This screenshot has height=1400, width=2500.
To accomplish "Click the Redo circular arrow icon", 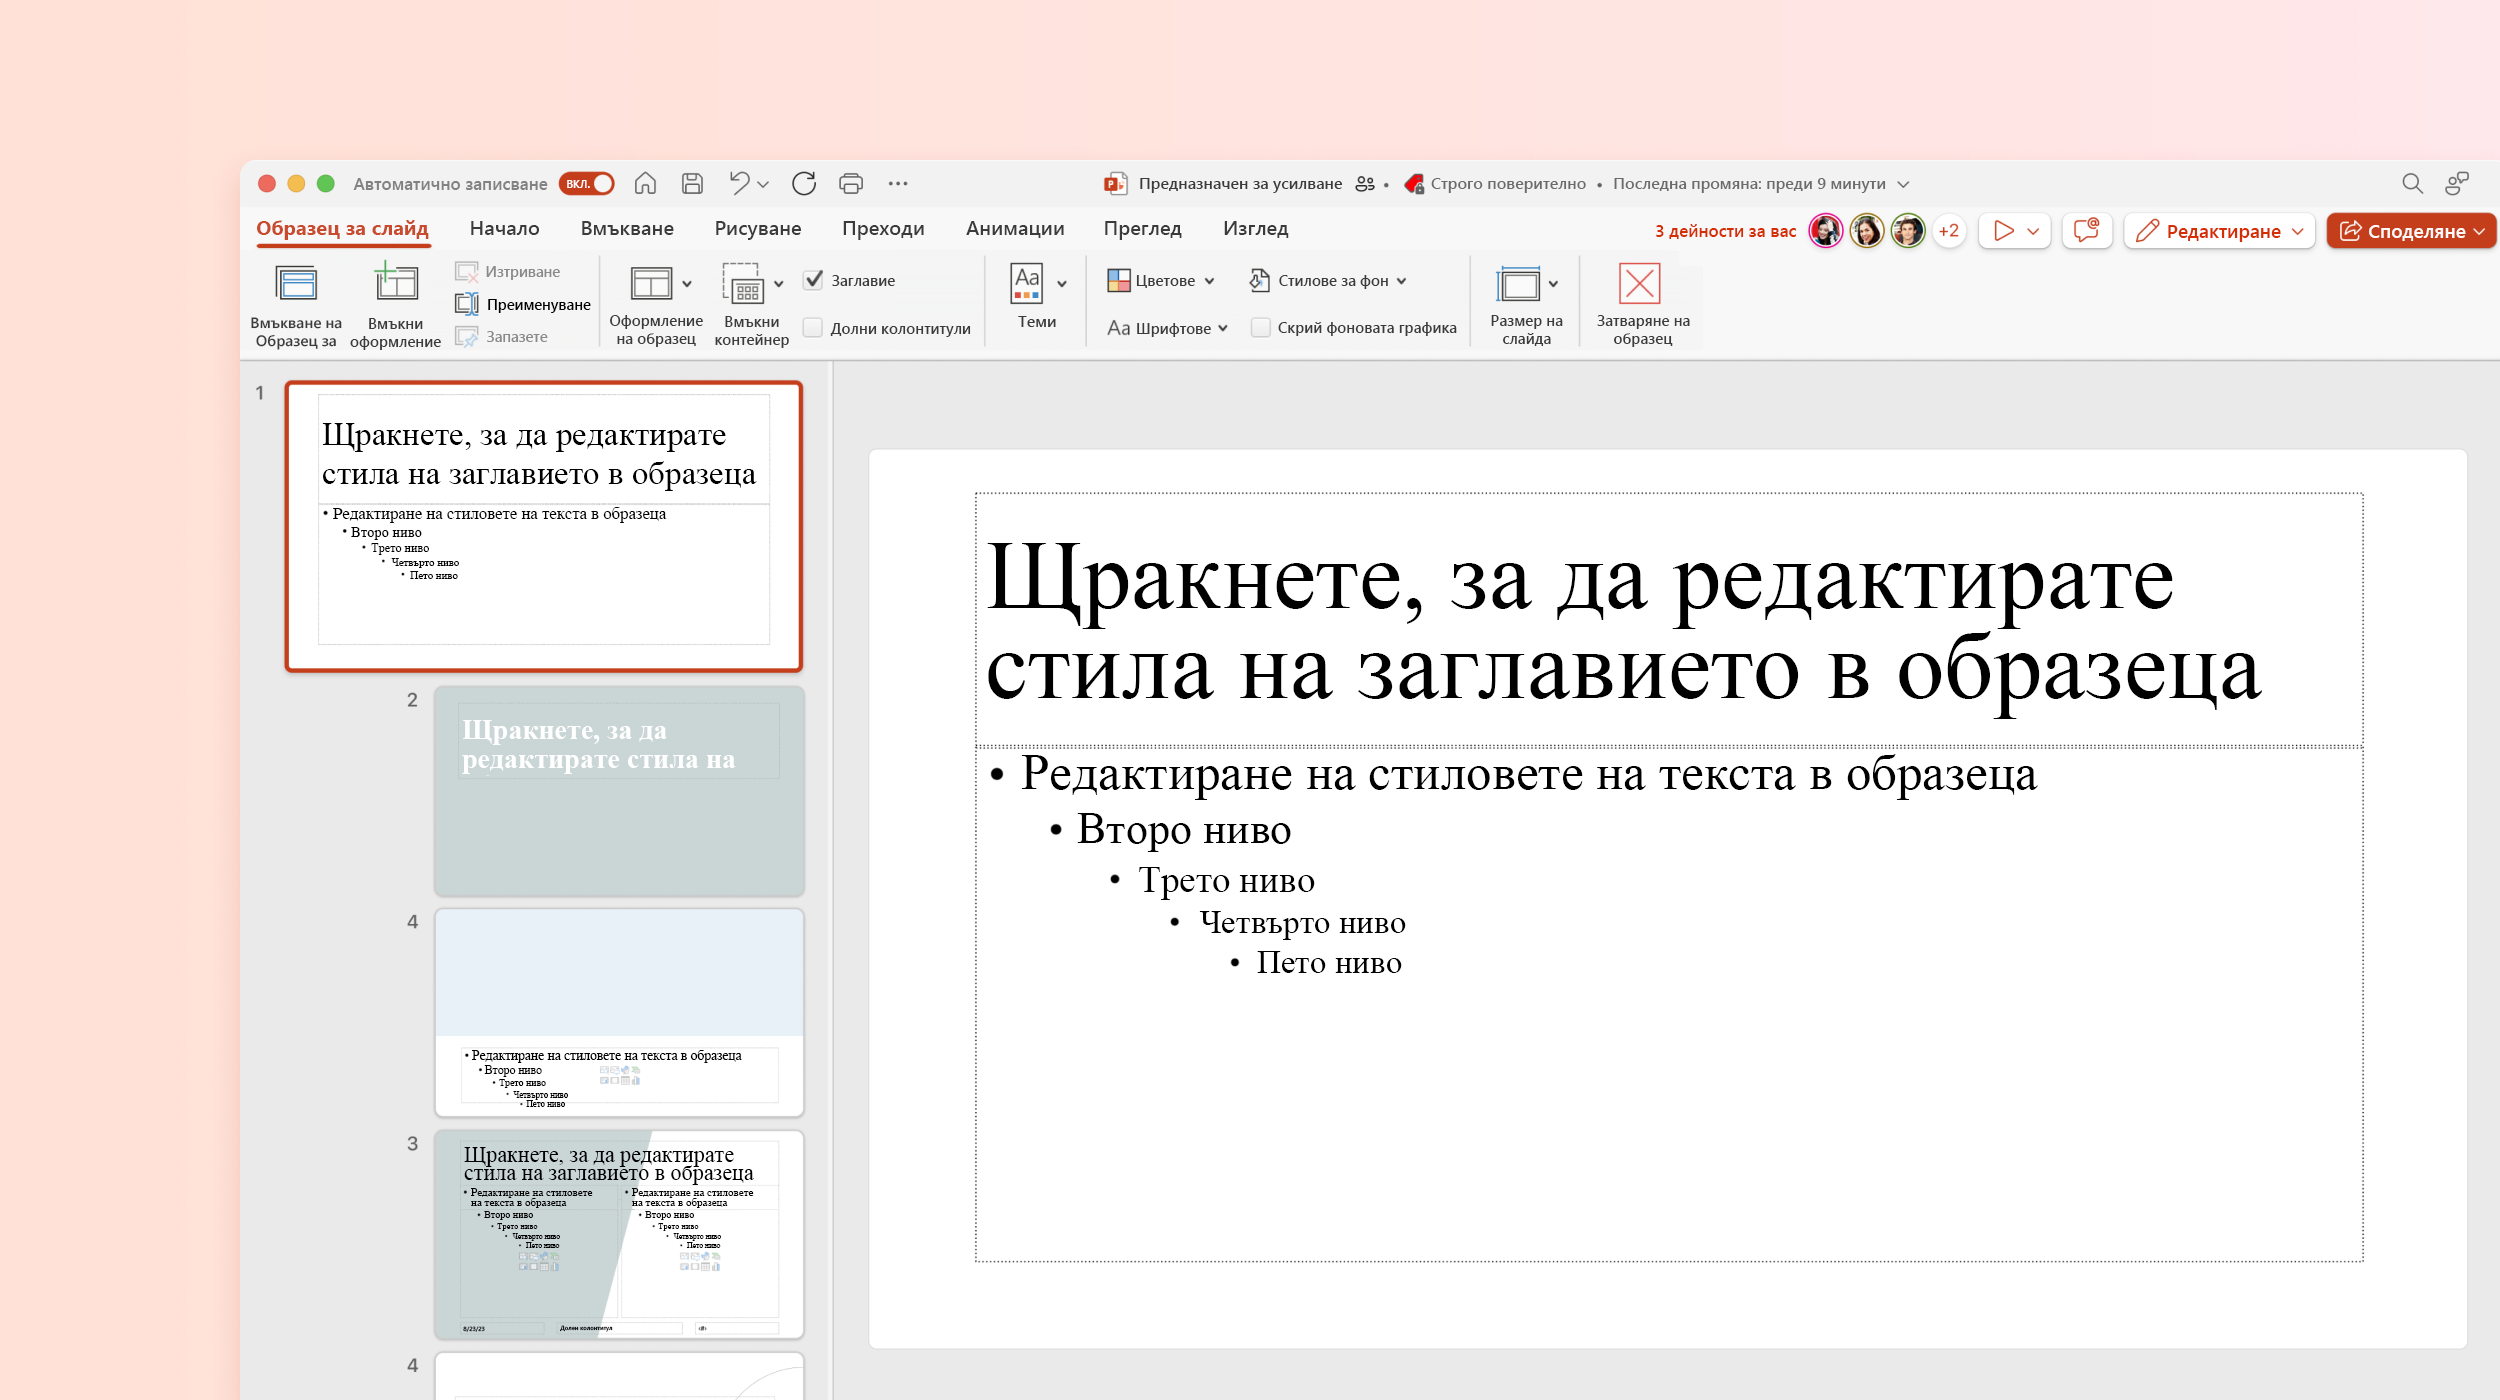I will click(x=804, y=183).
